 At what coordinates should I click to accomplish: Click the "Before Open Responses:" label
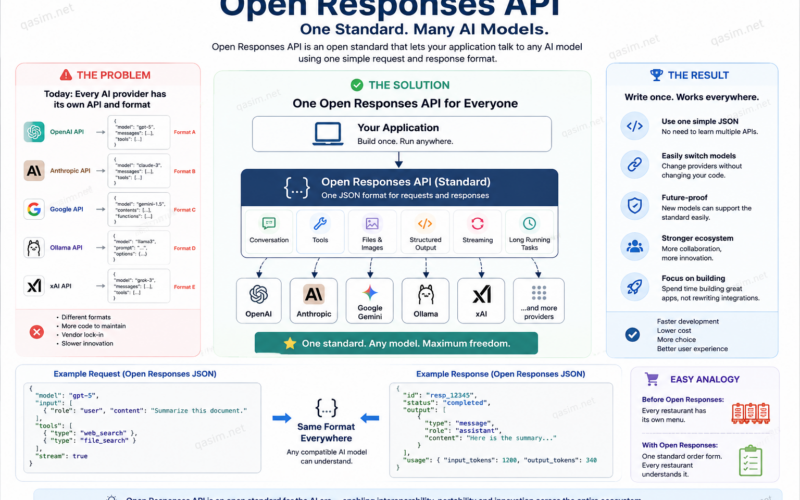[683, 399]
